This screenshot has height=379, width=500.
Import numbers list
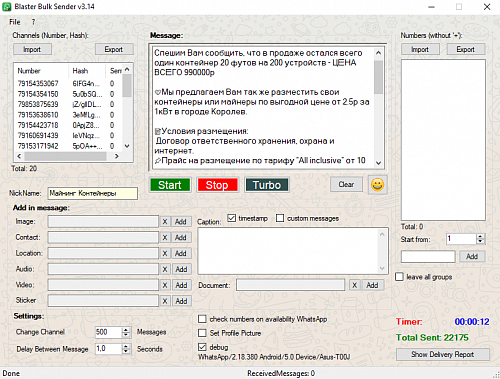[x=420, y=49]
